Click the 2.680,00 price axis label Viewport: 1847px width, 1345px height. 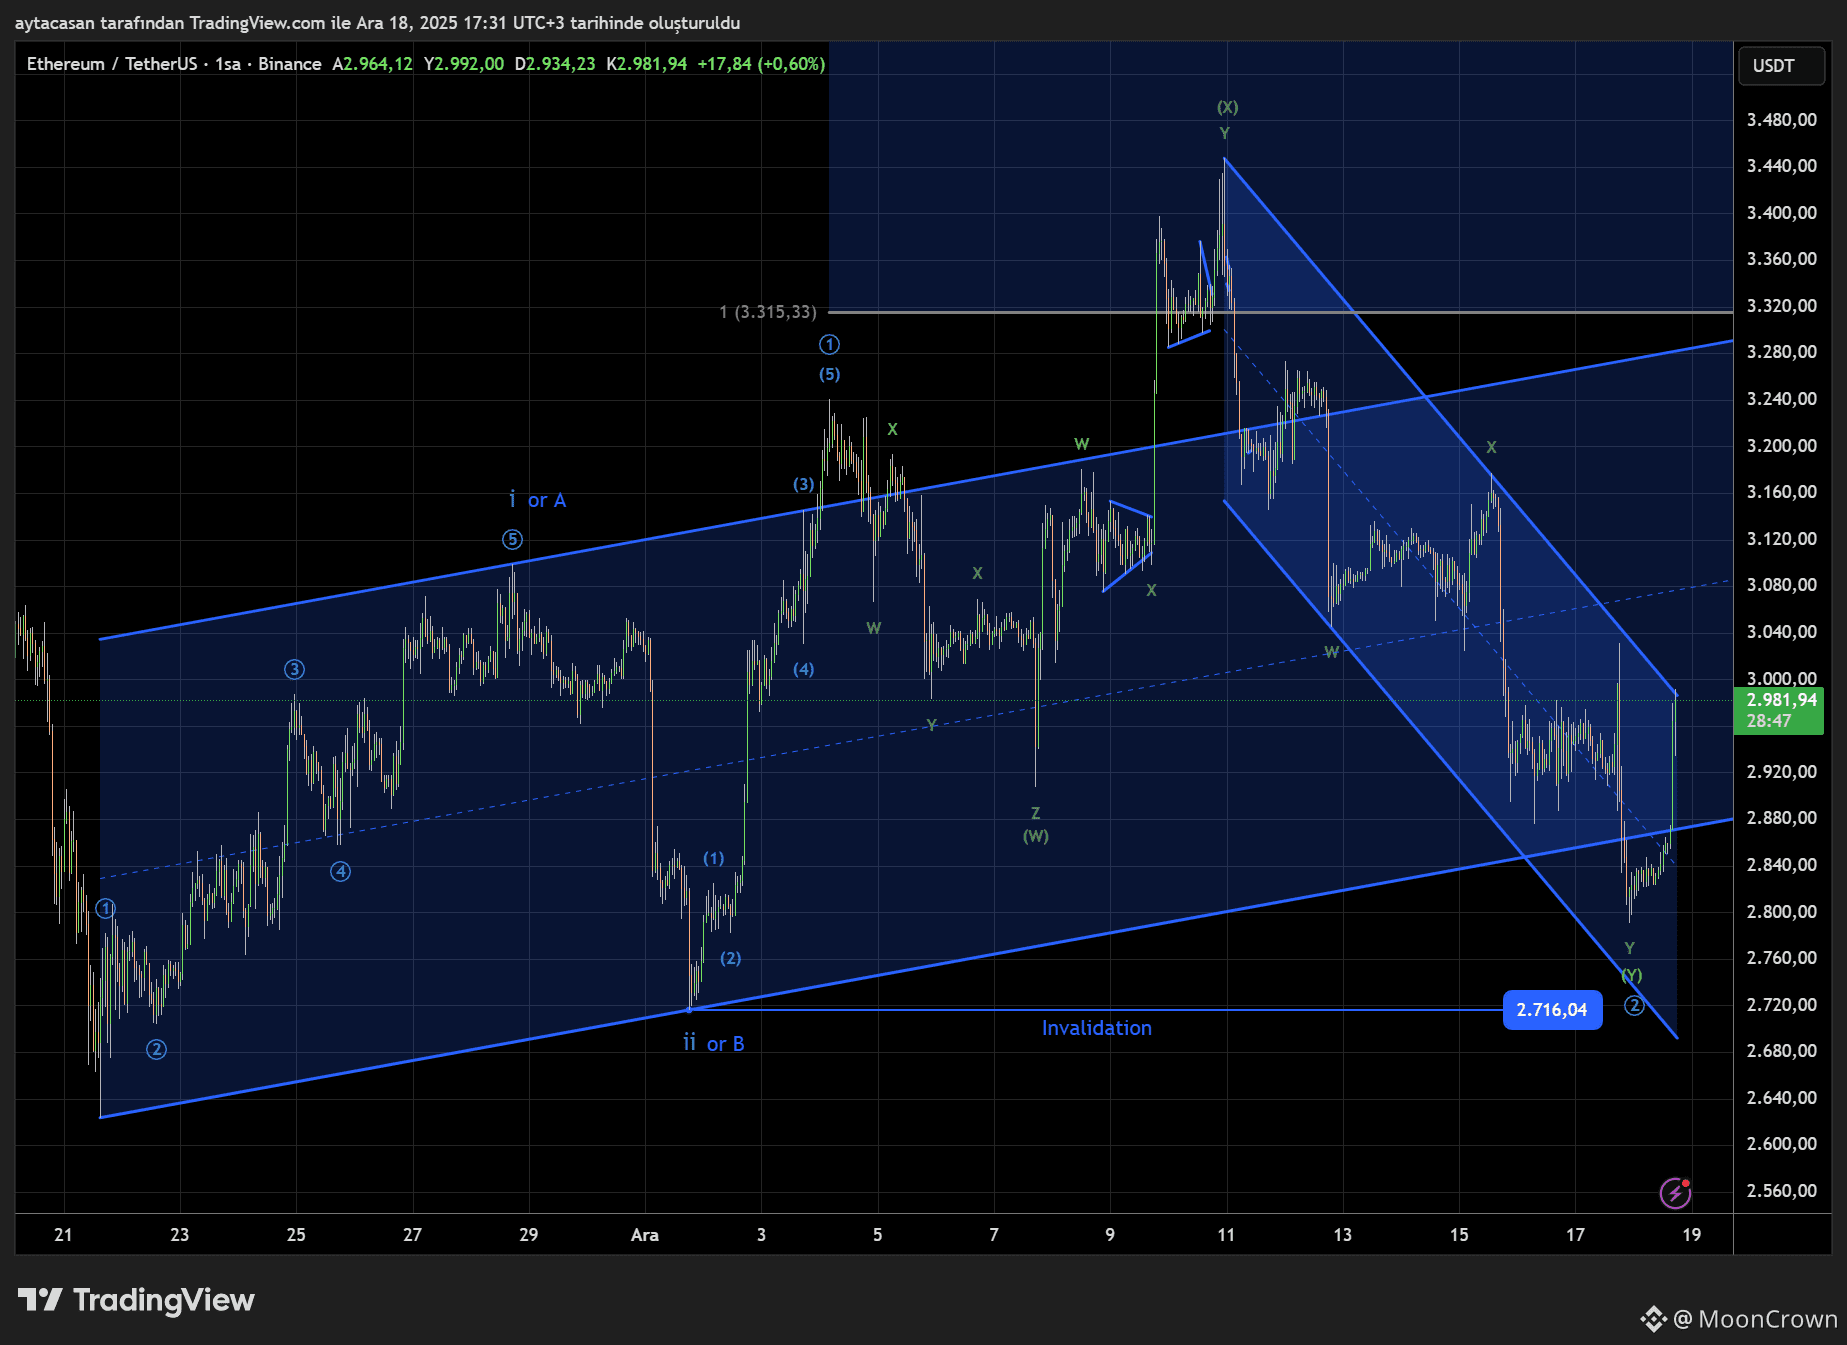click(x=1782, y=1051)
